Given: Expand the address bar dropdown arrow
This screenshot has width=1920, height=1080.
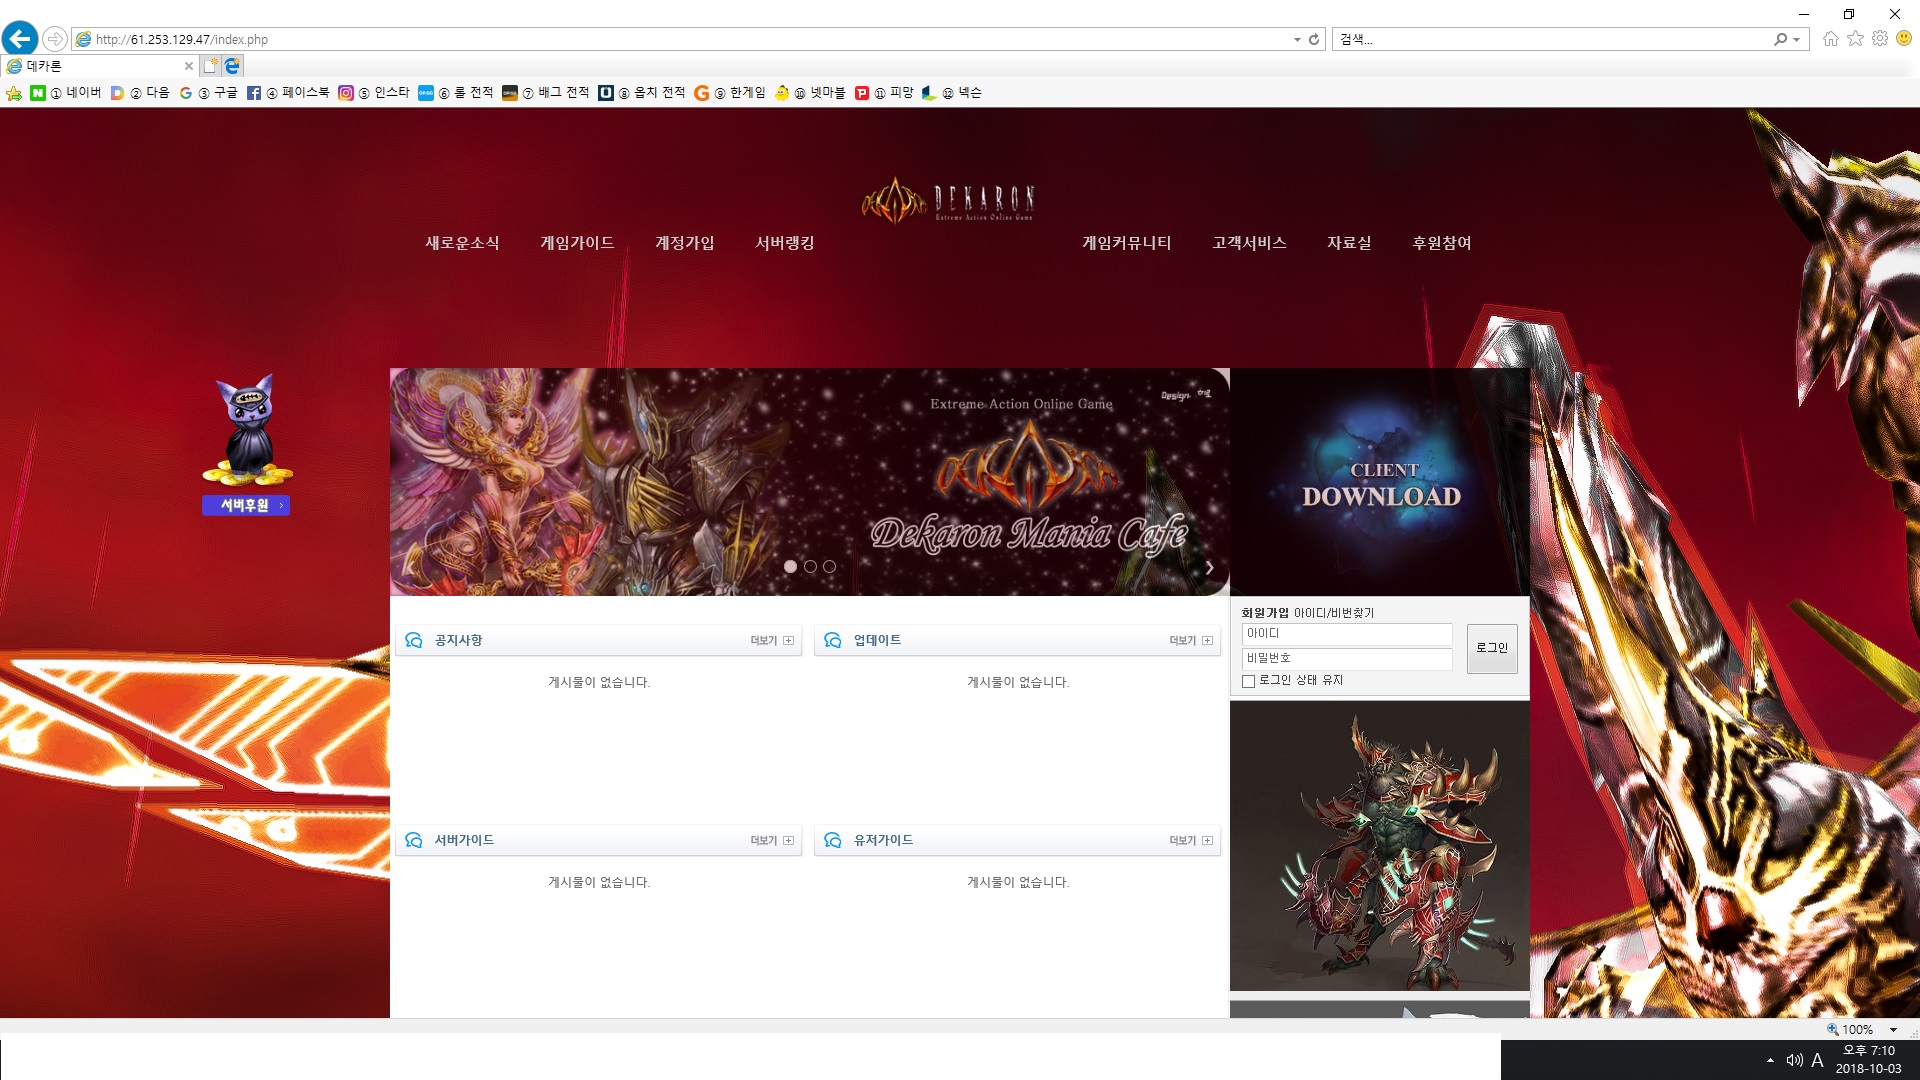Looking at the screenshot, I should pos(1297,40).
